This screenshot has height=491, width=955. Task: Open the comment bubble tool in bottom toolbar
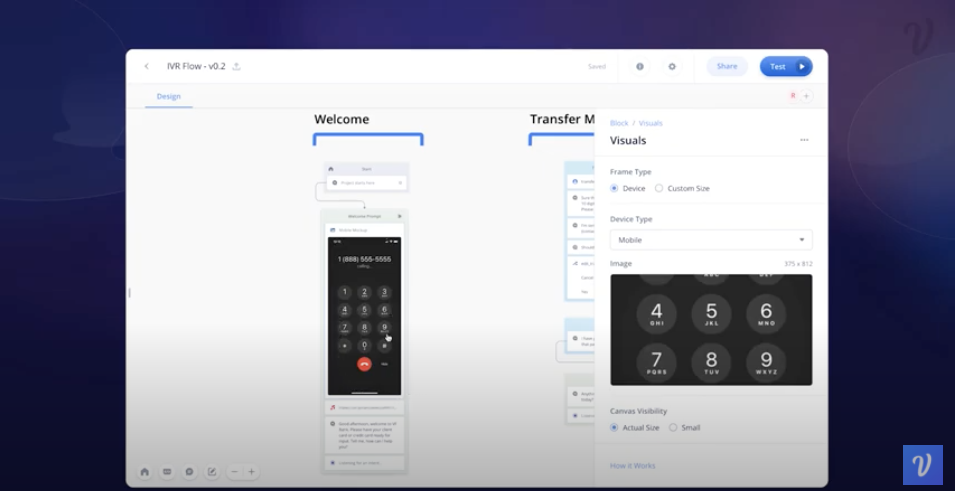point(189,472)
